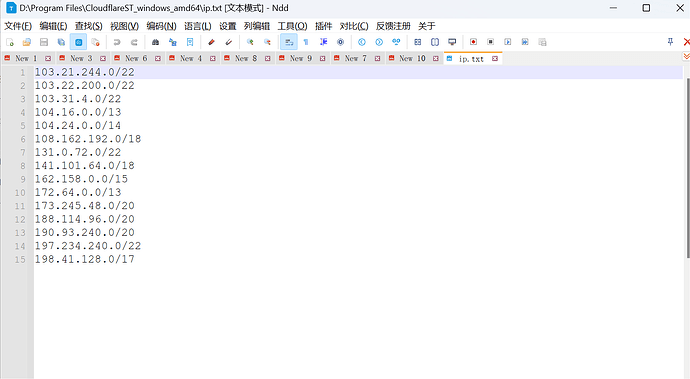
Task: Open the 编辑(E) menu
Action: pos(53,26)
